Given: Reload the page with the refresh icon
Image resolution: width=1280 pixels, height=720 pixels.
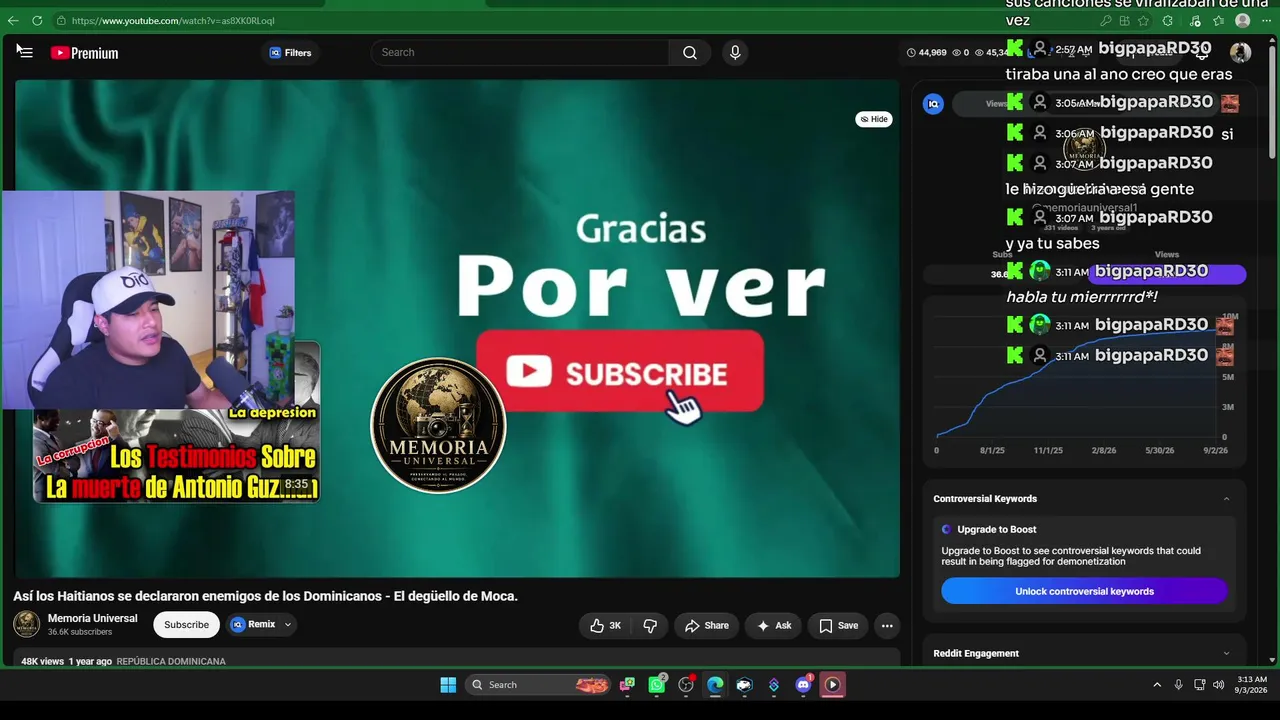Looking at the screenshot, I should [37, 20].
